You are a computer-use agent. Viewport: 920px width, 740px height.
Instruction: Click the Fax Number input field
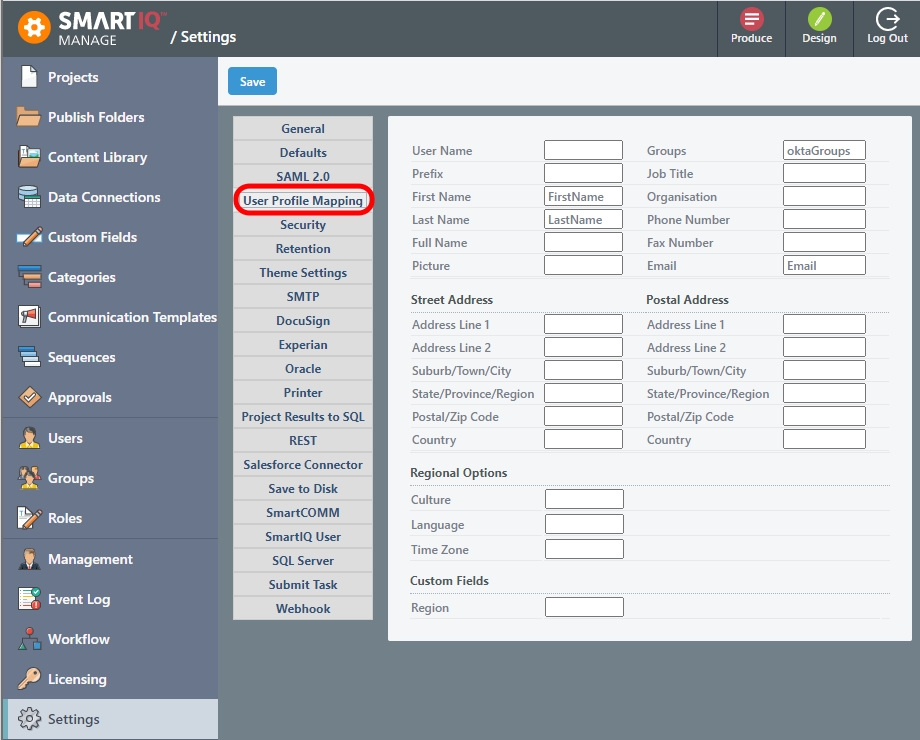click(824, 242)
